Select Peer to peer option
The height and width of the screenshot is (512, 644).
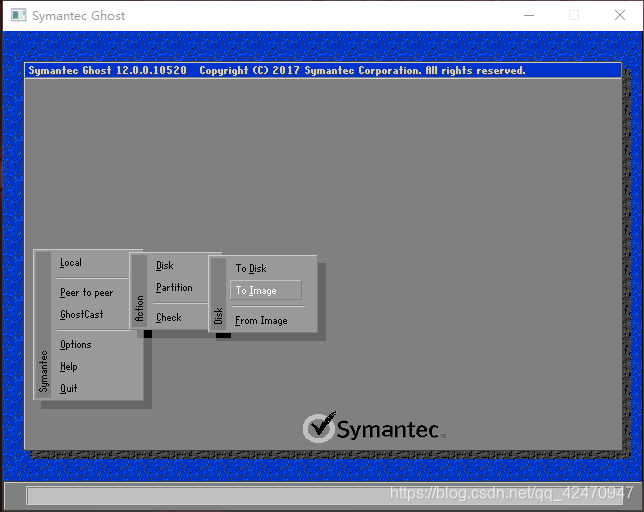(x=86, y=293)
